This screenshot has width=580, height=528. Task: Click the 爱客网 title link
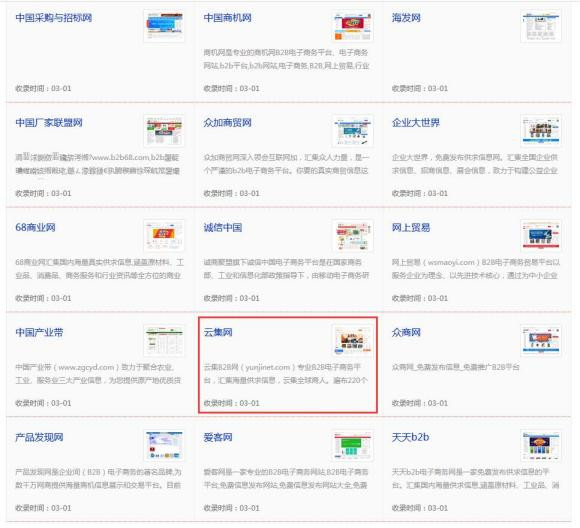point(218,437)
